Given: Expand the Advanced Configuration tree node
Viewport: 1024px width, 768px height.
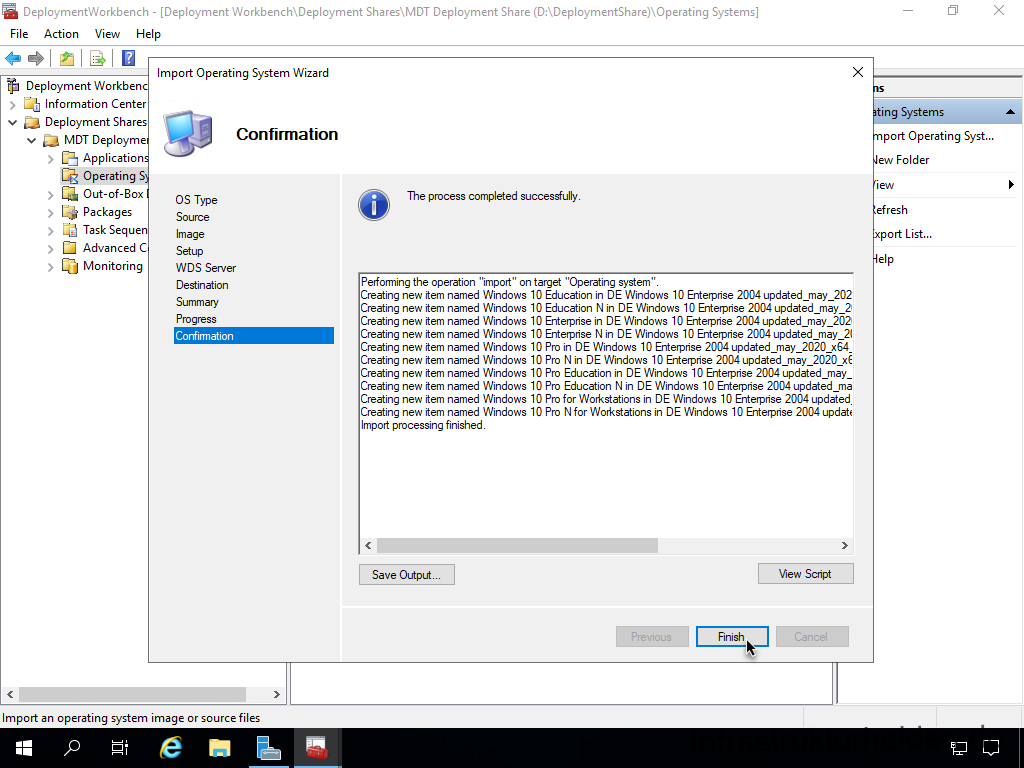Looking at the screenshot, I should pyautogui.click(x=51, y=248).
